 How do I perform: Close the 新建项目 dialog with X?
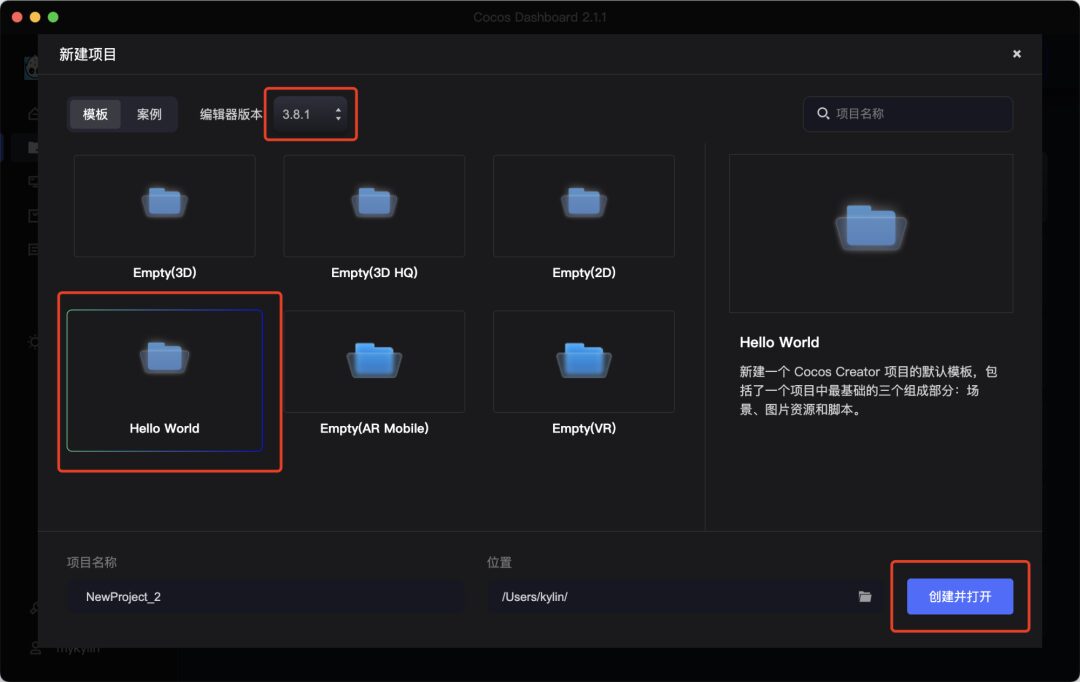1017,54
